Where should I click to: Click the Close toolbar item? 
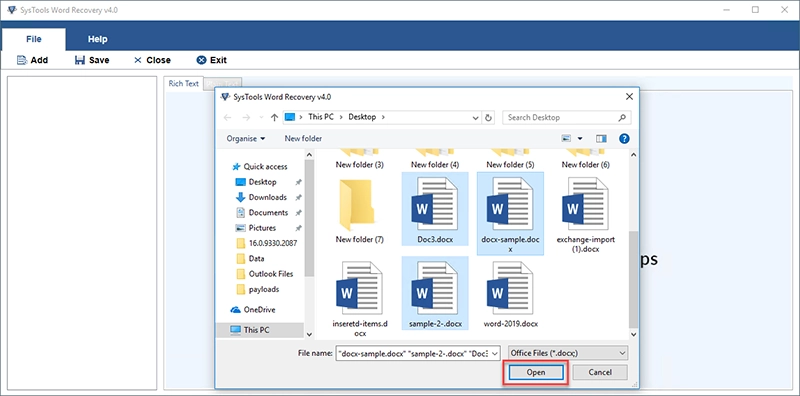[152, 60]
